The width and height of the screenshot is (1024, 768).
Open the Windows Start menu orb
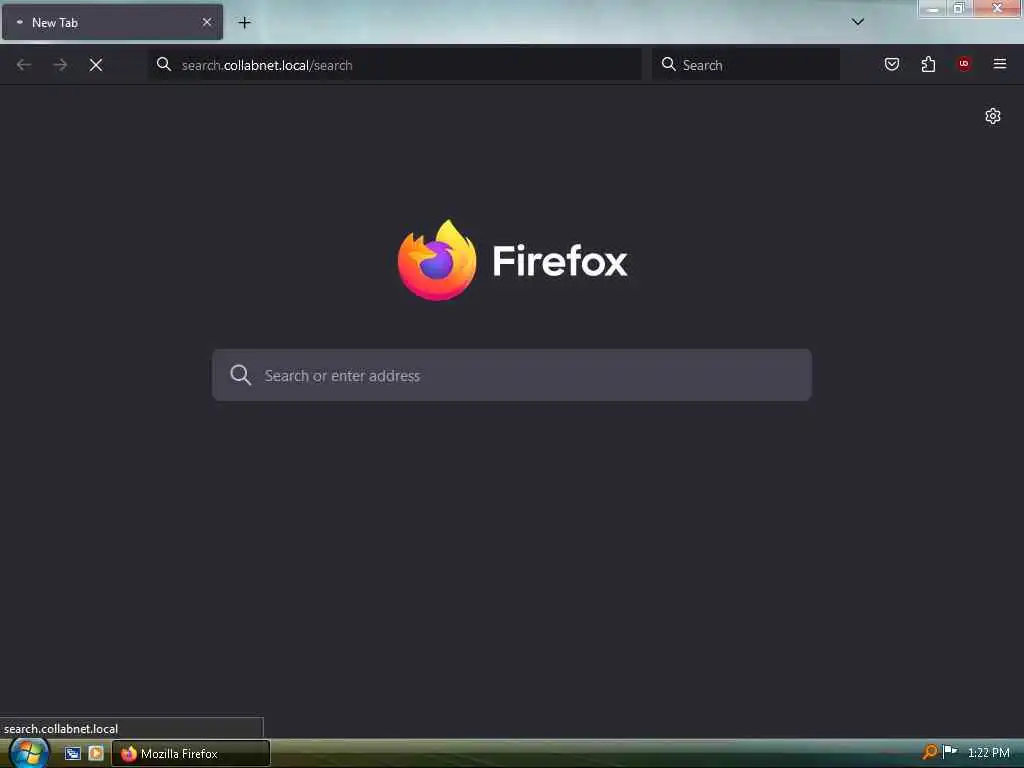29,753
